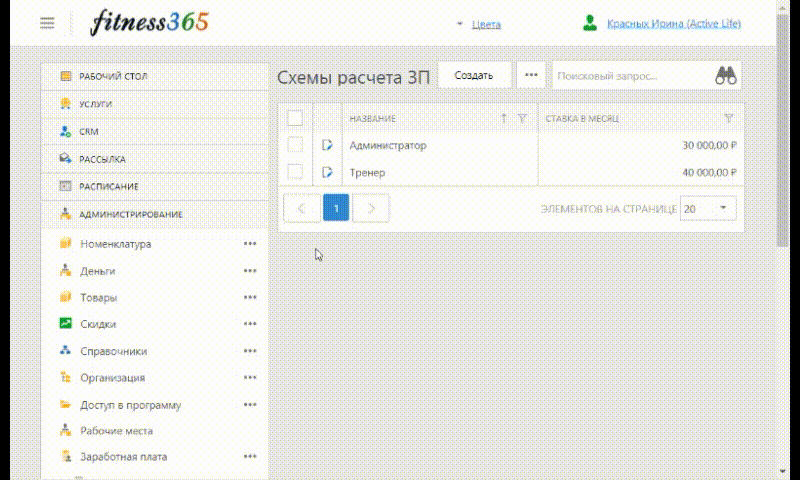This screenshot has height=480, width=800.
Task: Expand the Заработная плата three-dots submenu
Action: pos(250,457)
